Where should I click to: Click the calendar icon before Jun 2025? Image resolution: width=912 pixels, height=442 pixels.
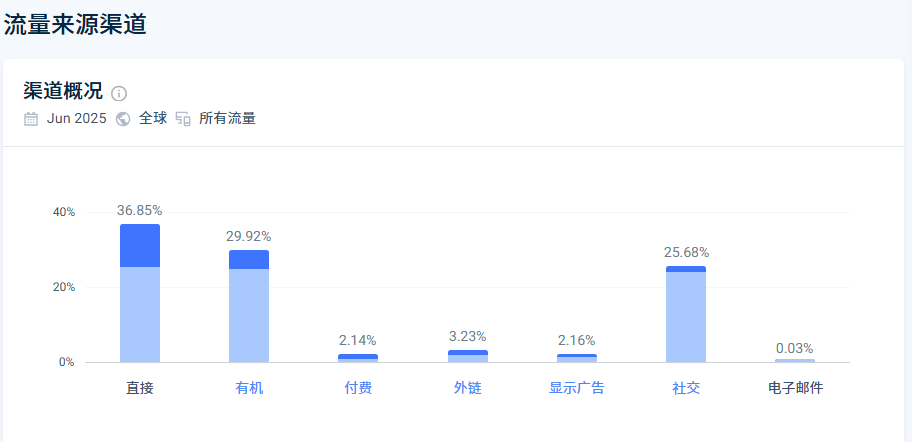coord(31,119)
